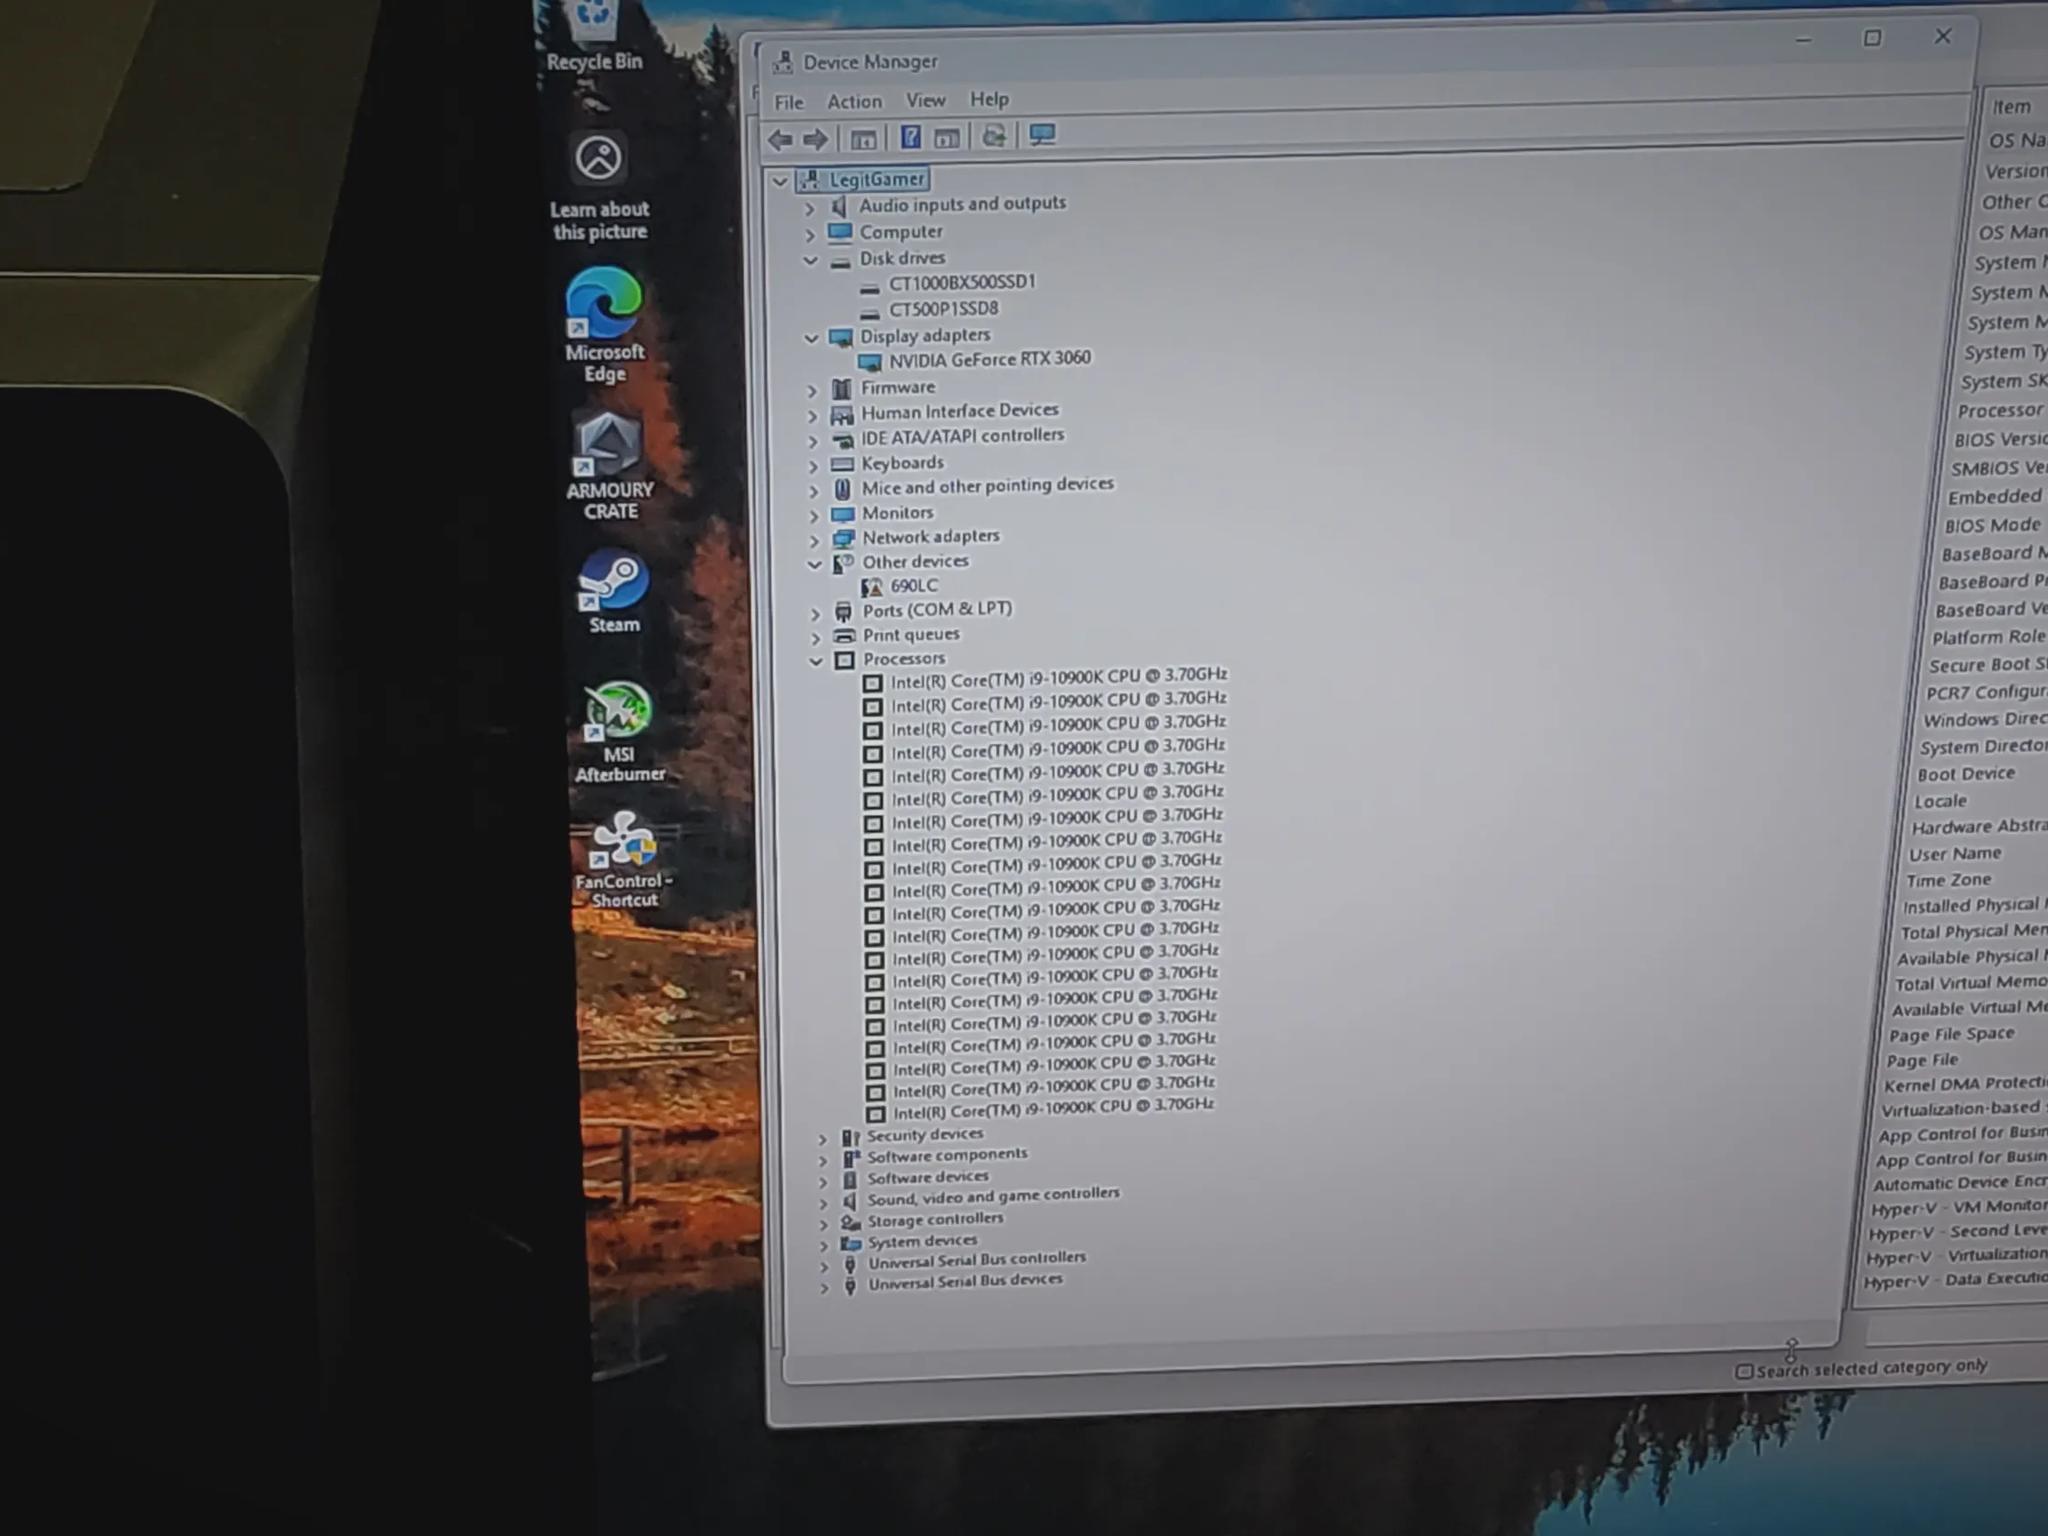Select the Print queues category
Image resolution: width=2048 pixels, height=1536 pixels.
(911, 635)
